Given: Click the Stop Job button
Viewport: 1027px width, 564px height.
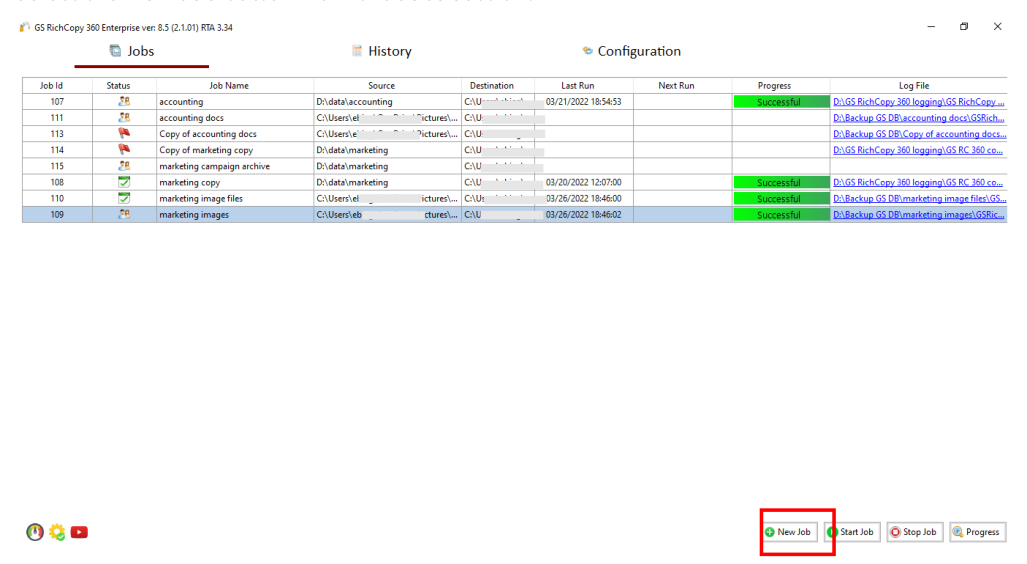Looking at the screenshot, I should tap(914, 532).
